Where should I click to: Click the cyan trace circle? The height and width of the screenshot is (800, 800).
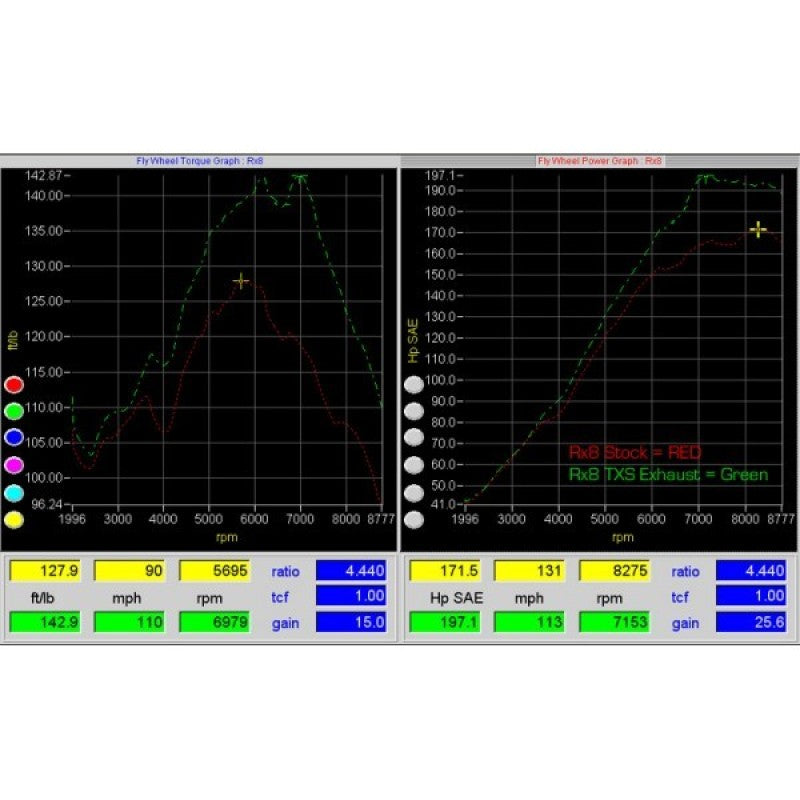point(14,493)
